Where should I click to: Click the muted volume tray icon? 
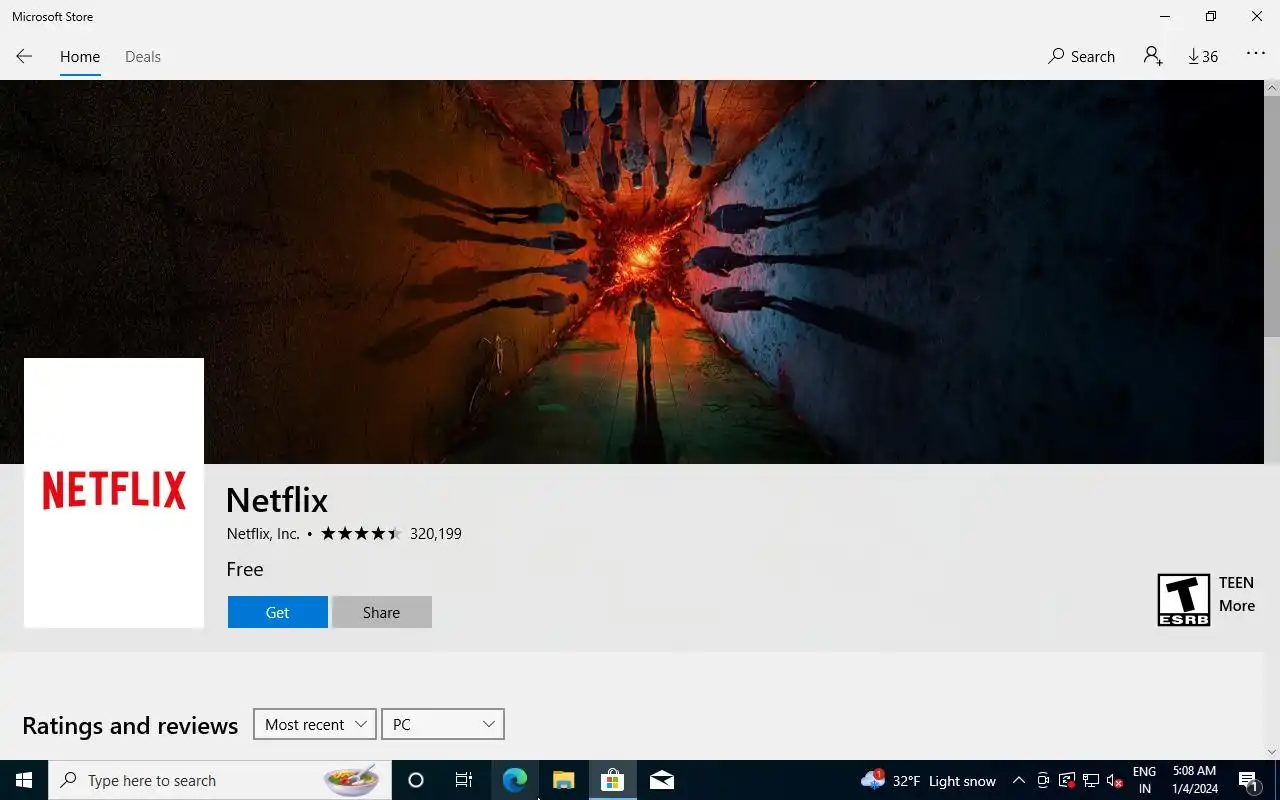(1115, 780)
